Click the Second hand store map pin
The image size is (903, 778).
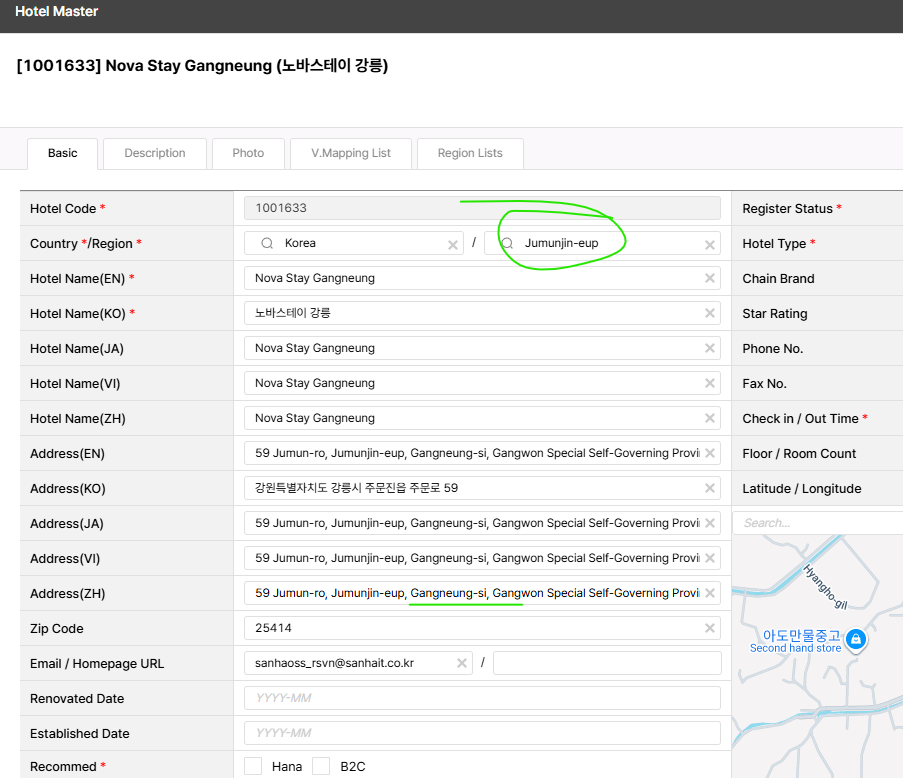click(855, 636)
